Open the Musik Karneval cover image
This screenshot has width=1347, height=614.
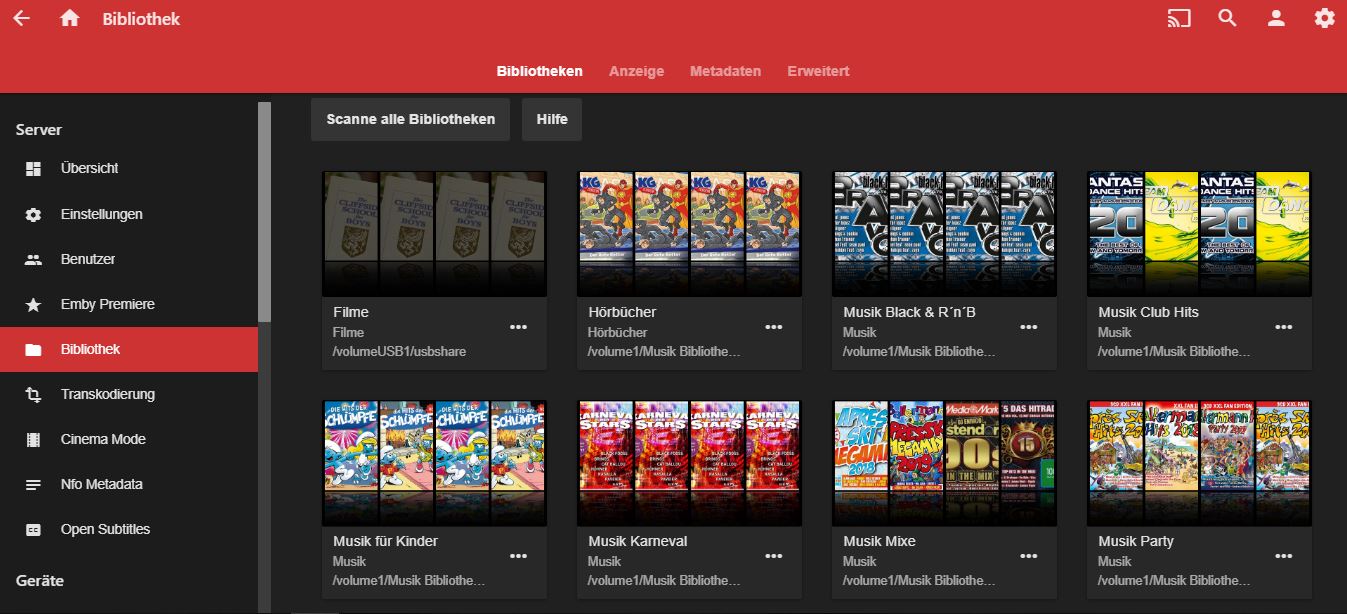coord(689,463)
